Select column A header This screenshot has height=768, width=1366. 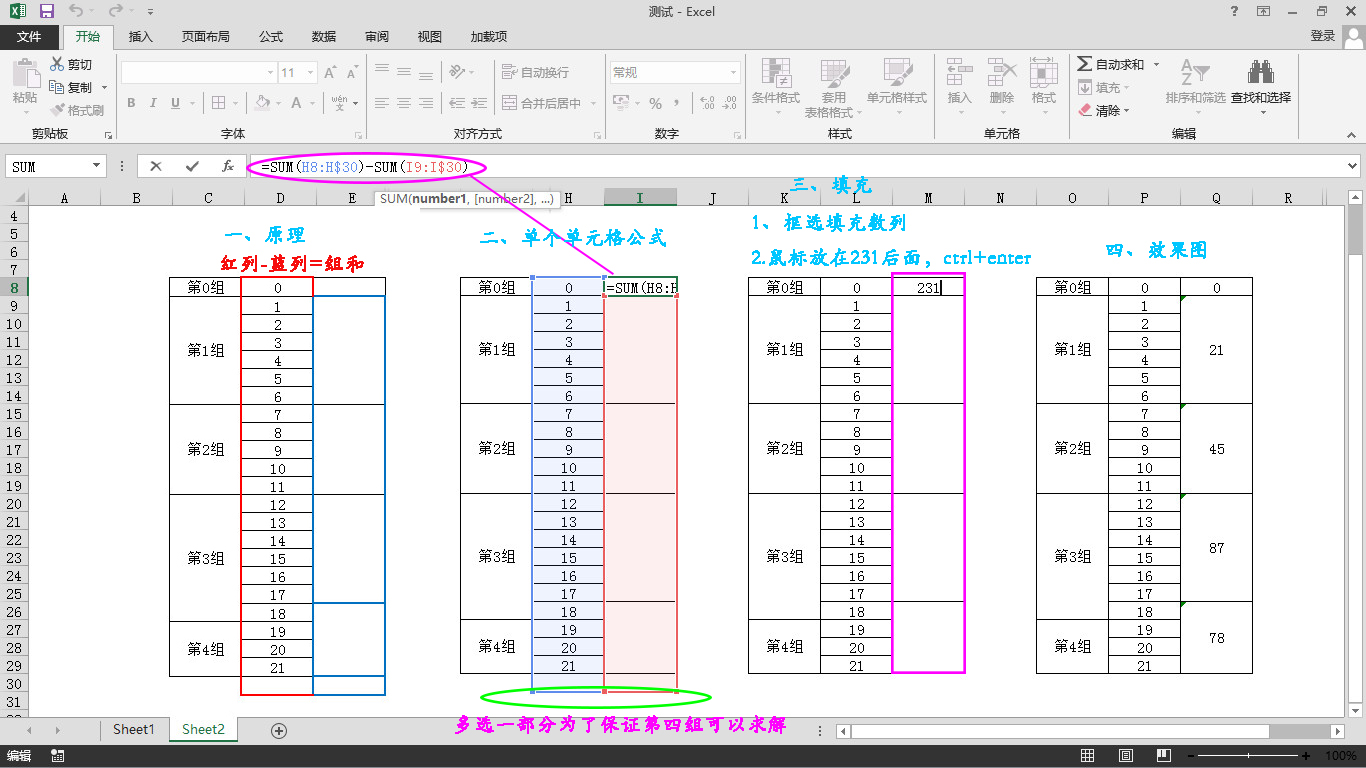pyautogui.click(x=65, y=198)
